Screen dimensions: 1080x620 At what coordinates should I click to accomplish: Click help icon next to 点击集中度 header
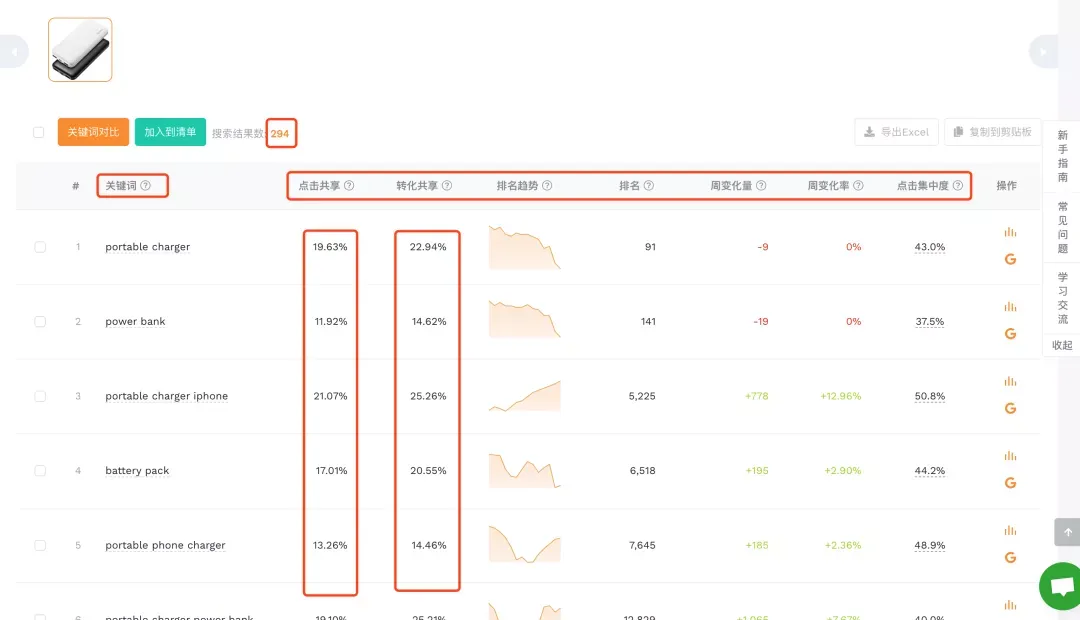pyautogui.click(x=957, y=185)
